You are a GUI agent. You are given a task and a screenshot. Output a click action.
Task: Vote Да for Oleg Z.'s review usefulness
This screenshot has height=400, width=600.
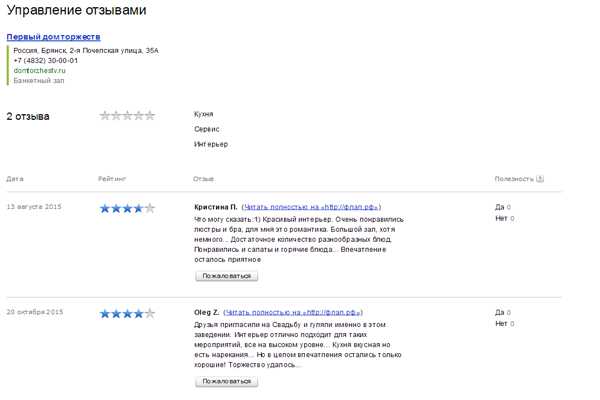click(x=500, y=312)
